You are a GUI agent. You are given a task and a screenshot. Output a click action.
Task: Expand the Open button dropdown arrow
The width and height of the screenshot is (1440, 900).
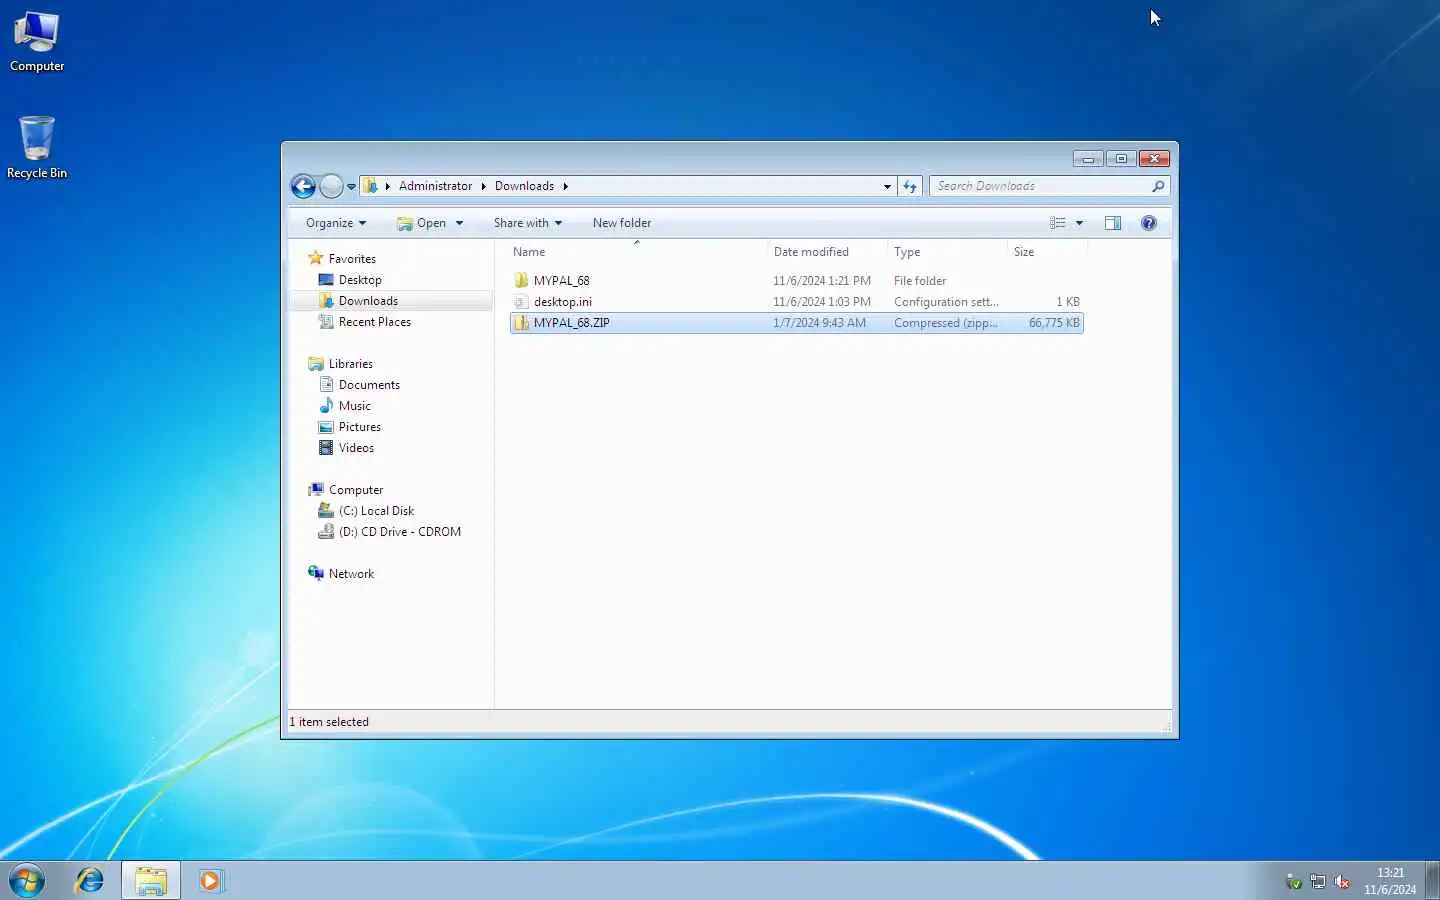459,223
